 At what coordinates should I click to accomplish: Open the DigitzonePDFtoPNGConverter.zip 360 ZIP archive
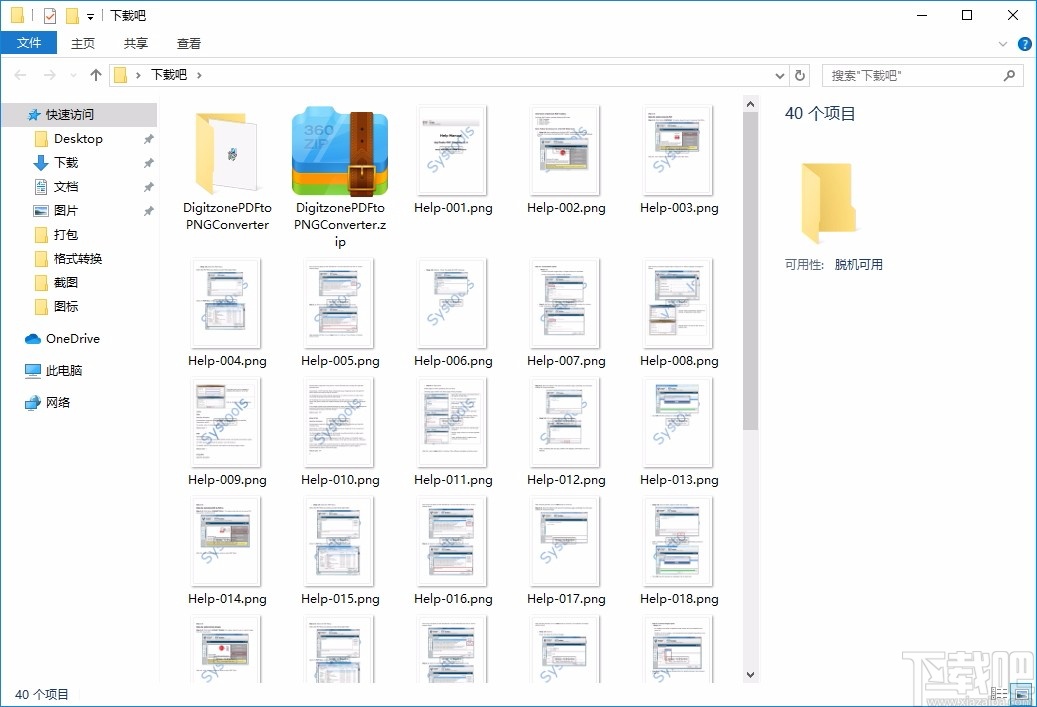click(339, 152)
